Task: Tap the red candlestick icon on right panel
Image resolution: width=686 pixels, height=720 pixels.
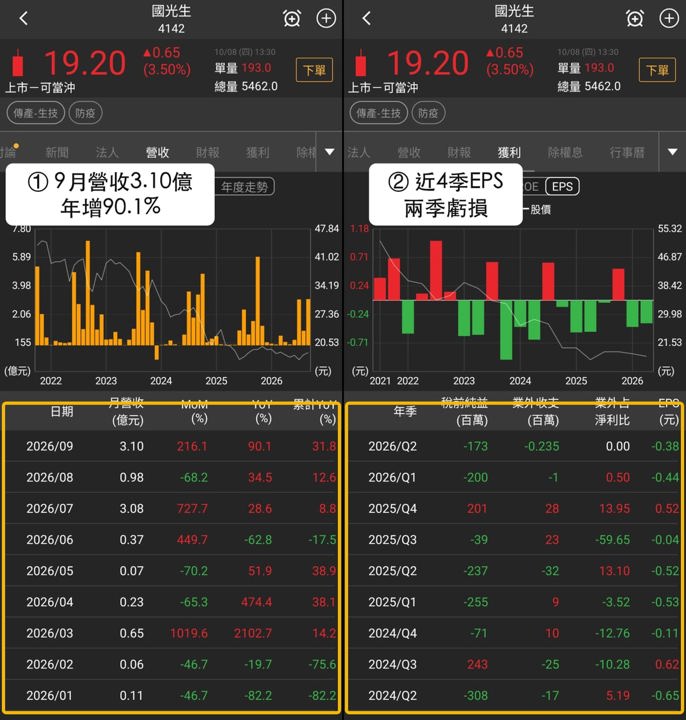Action: point(361,62)
